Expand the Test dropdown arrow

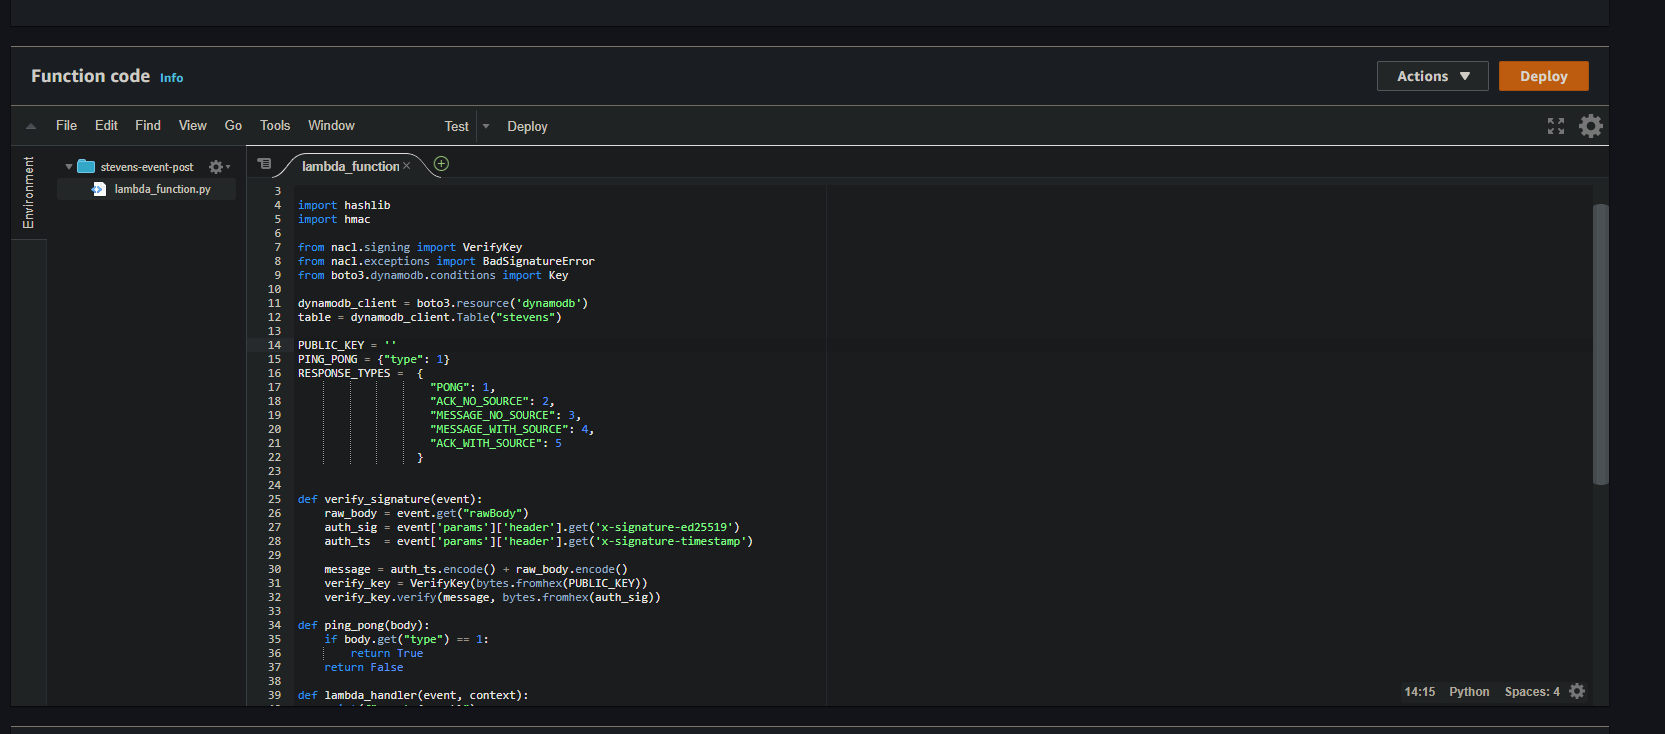pos(486,126)
